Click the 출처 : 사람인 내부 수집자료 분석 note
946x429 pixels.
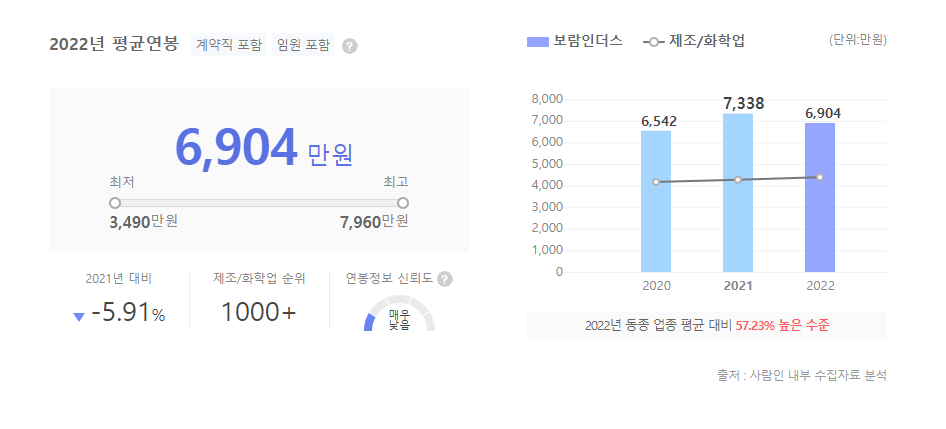coord(802,375)
